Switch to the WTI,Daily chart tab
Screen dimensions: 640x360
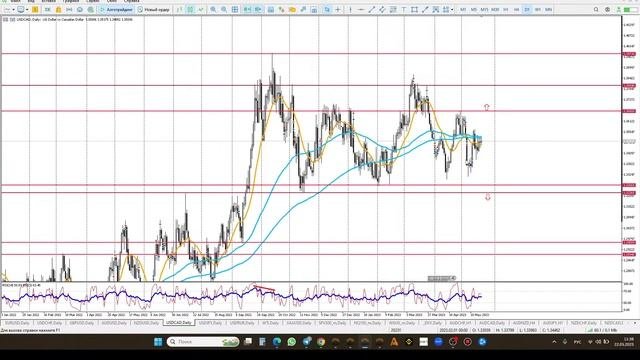pyautogui.click(x=271, y=323)
